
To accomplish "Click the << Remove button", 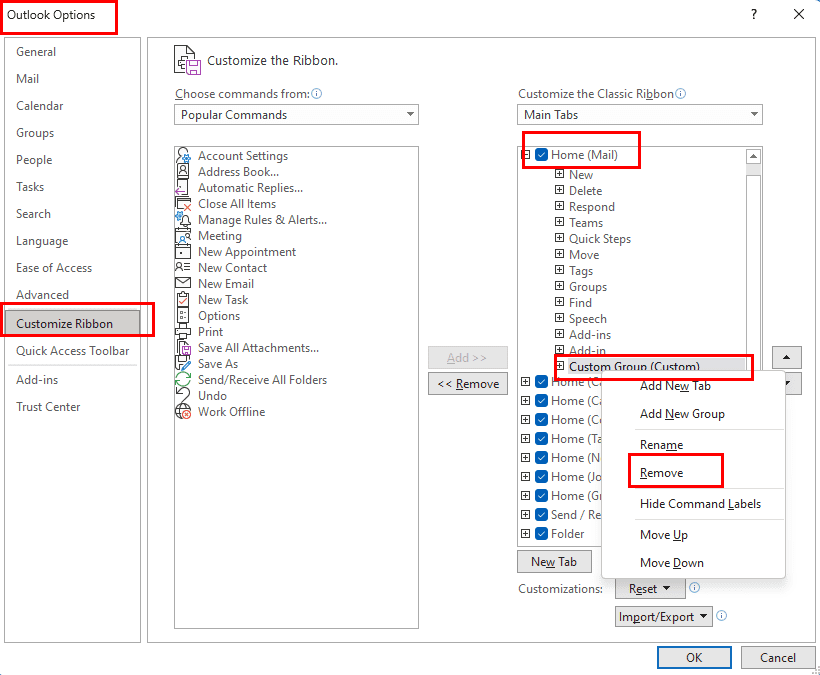I will click(x=468, y=384).
